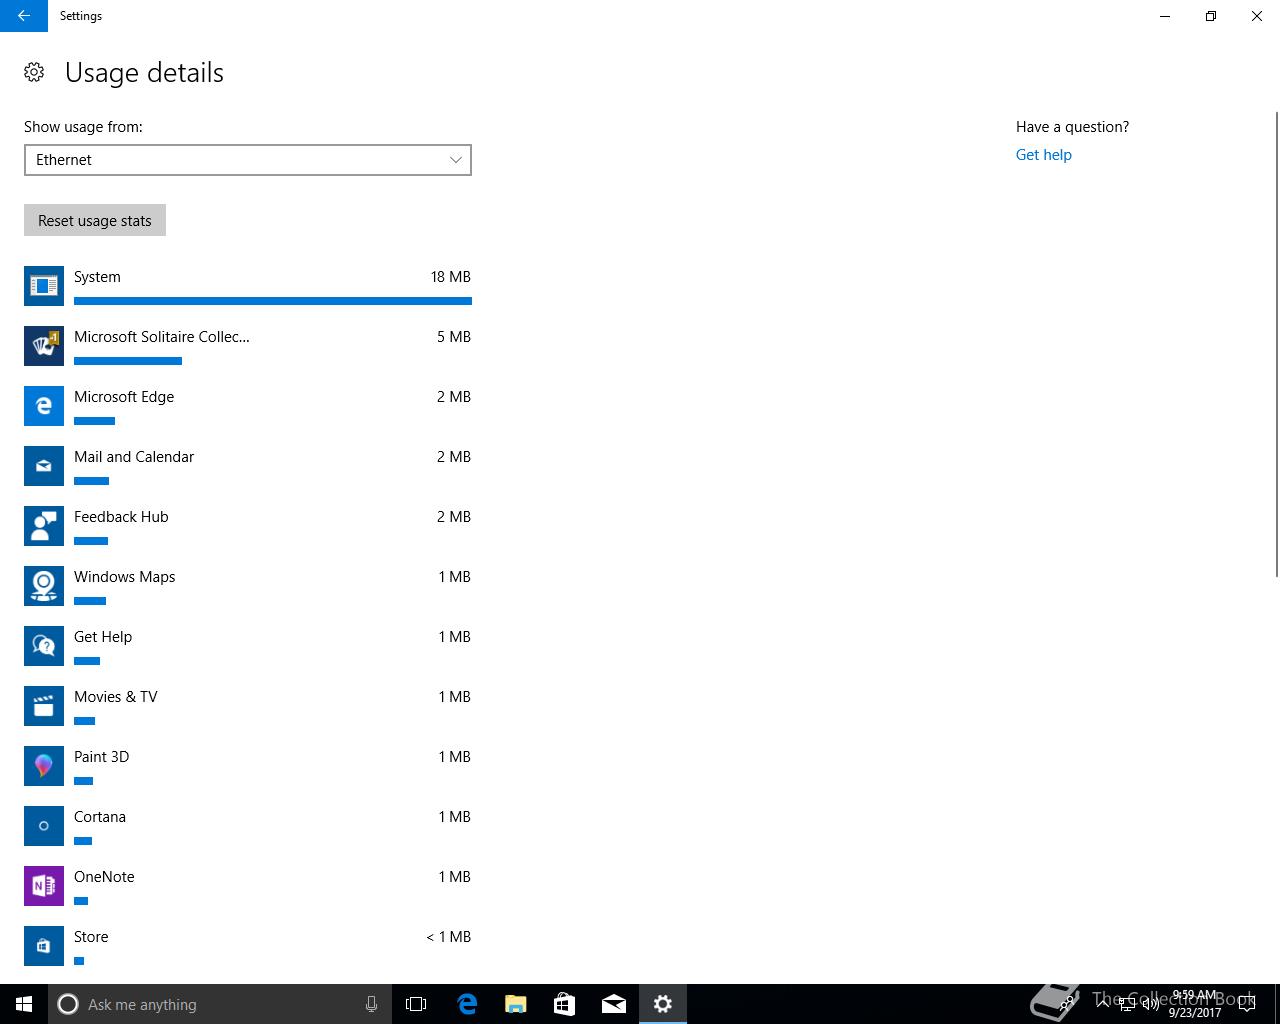Select the Windows Maps label

[124, 577]
